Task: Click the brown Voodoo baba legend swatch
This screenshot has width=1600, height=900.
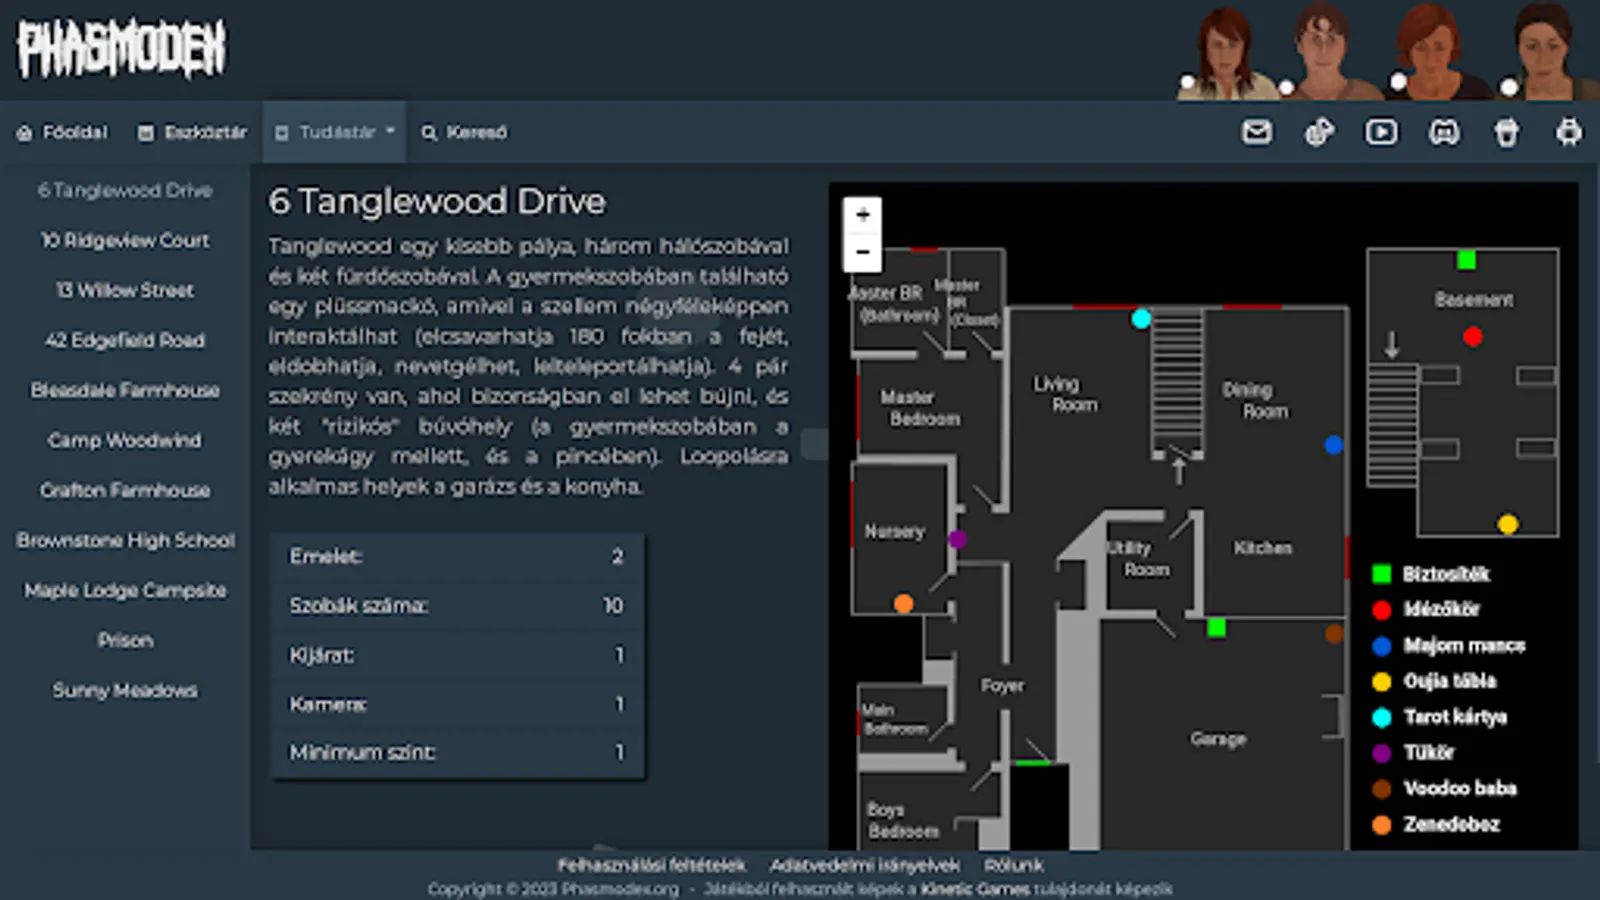Action: click(1382, 788)
